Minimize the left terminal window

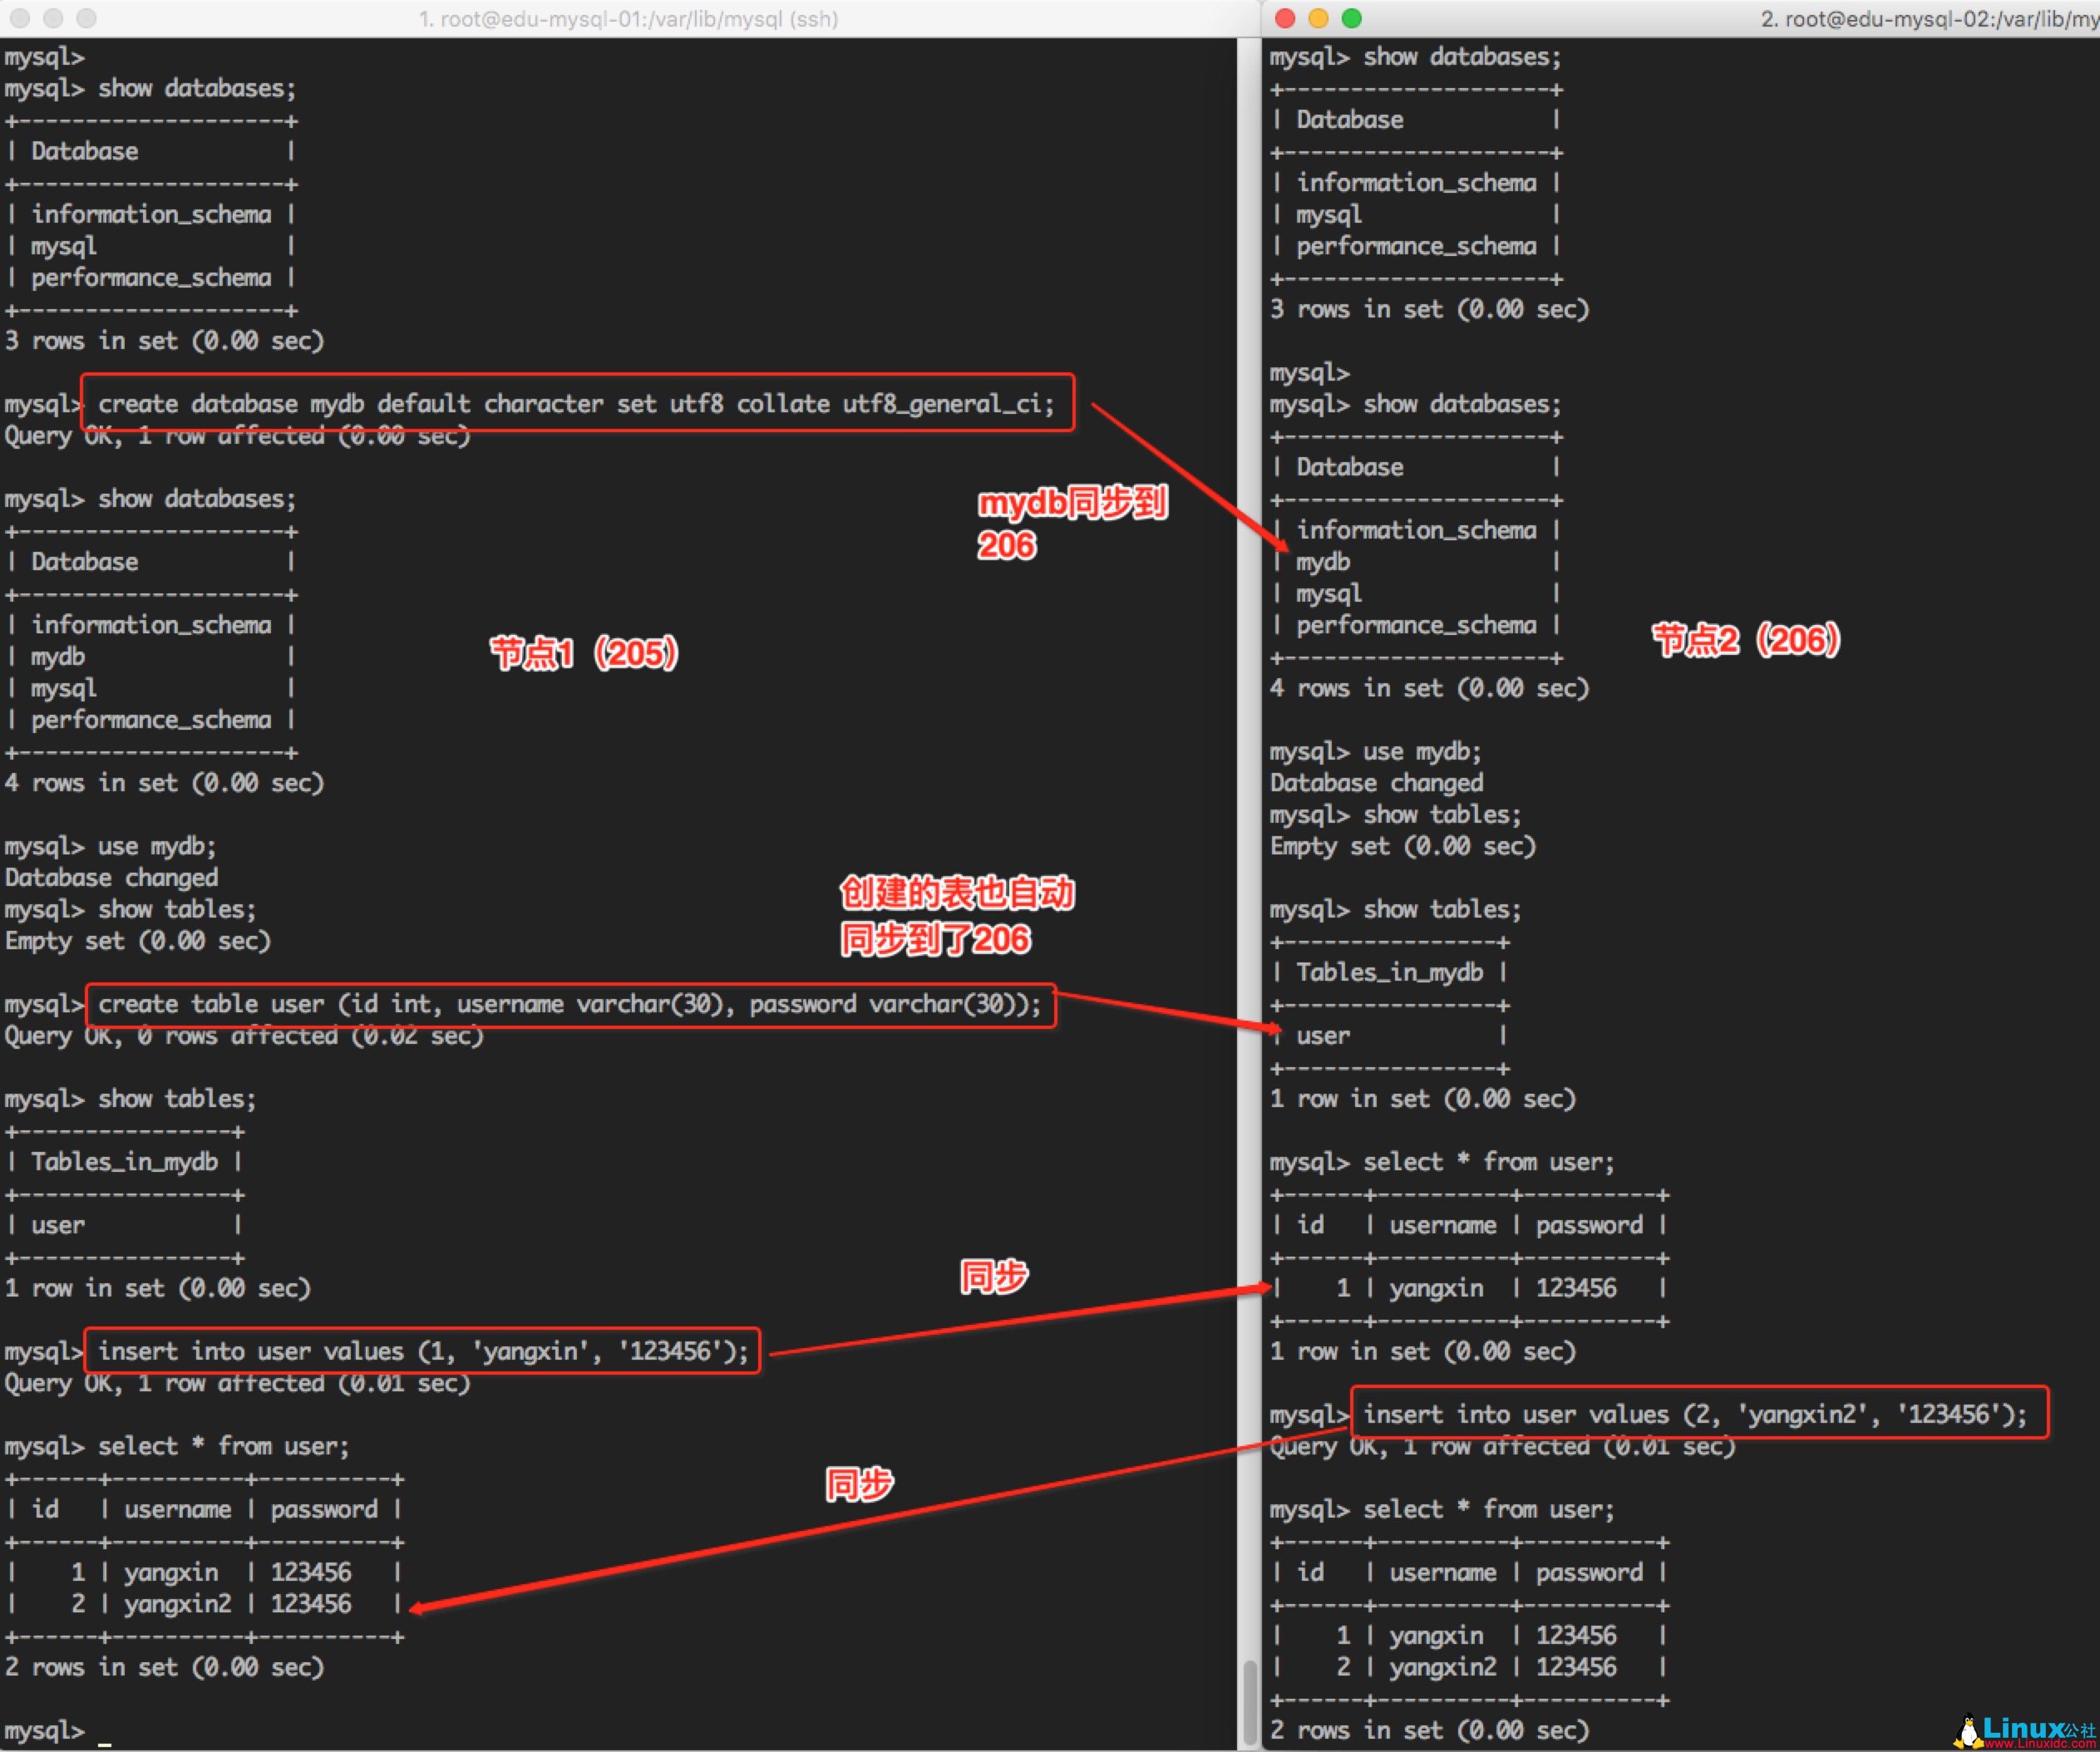(x=54, y=17)
